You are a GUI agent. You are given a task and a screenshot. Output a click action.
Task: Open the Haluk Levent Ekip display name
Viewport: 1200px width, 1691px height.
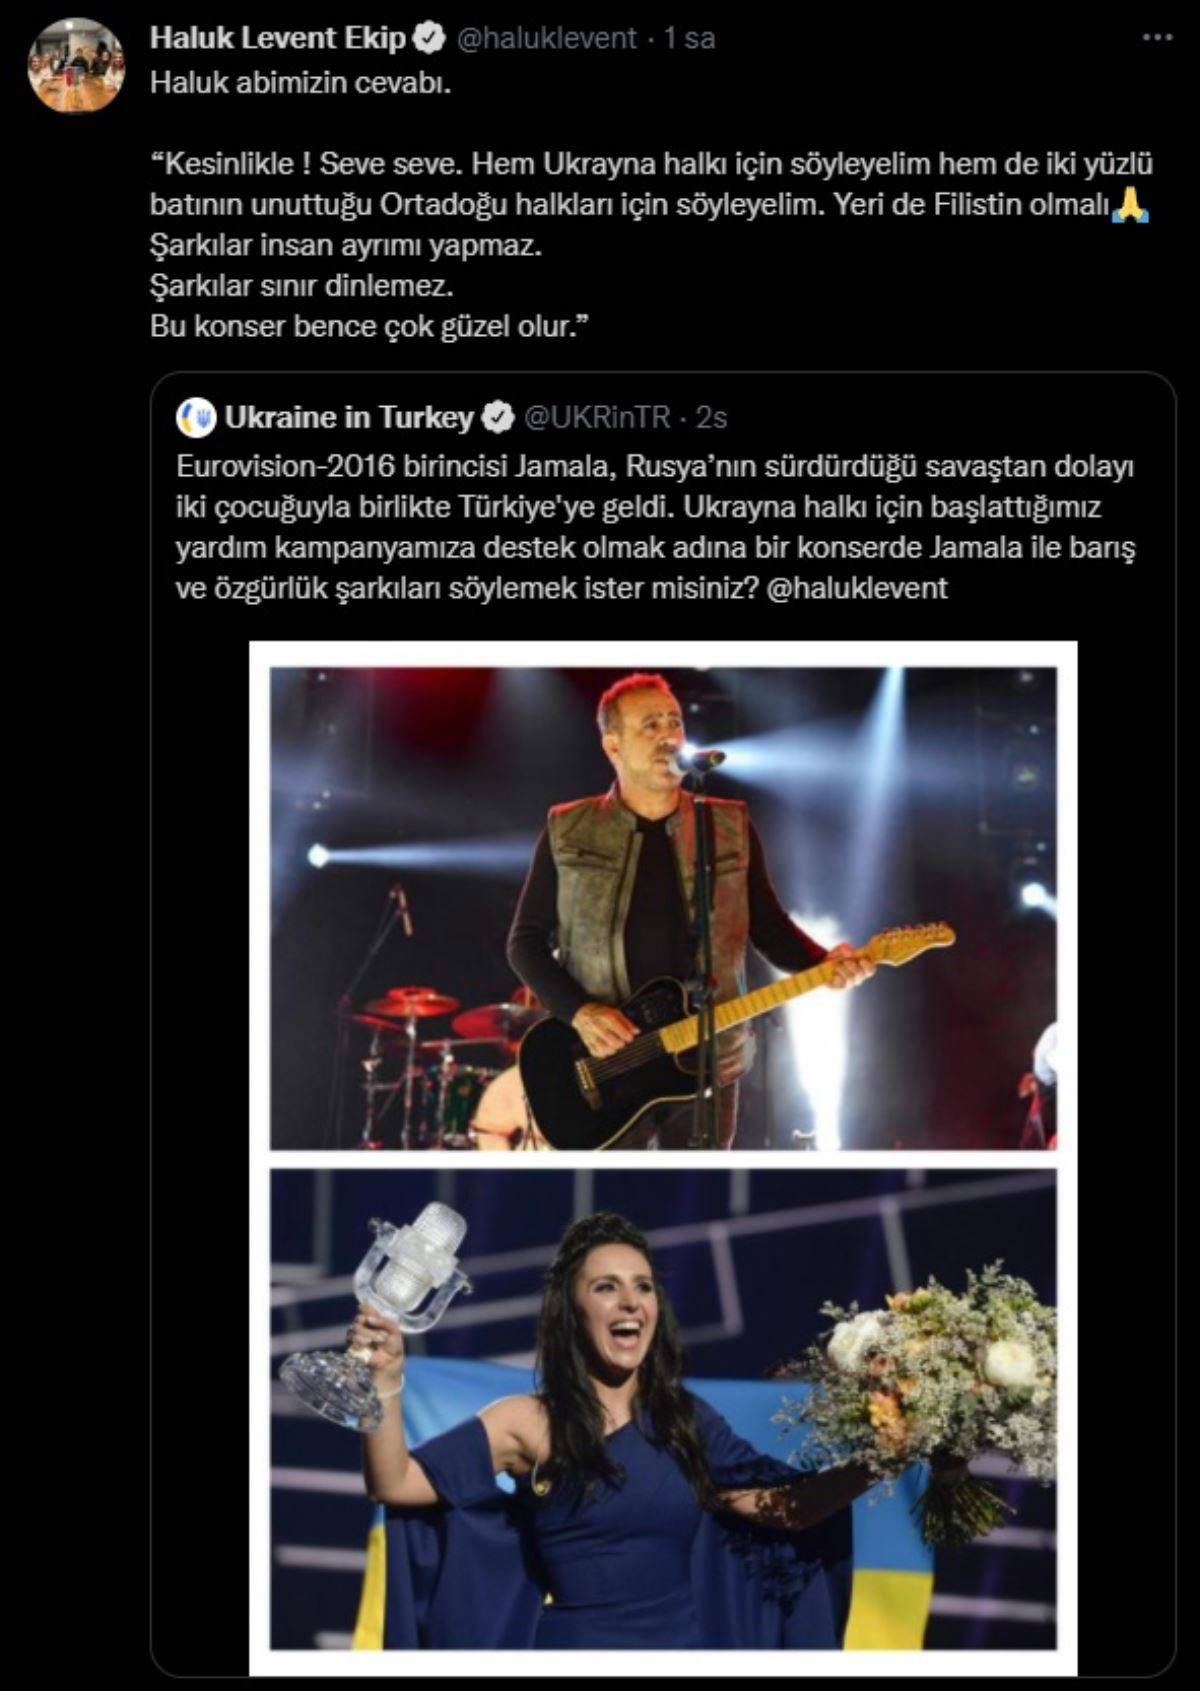(278, 38)
